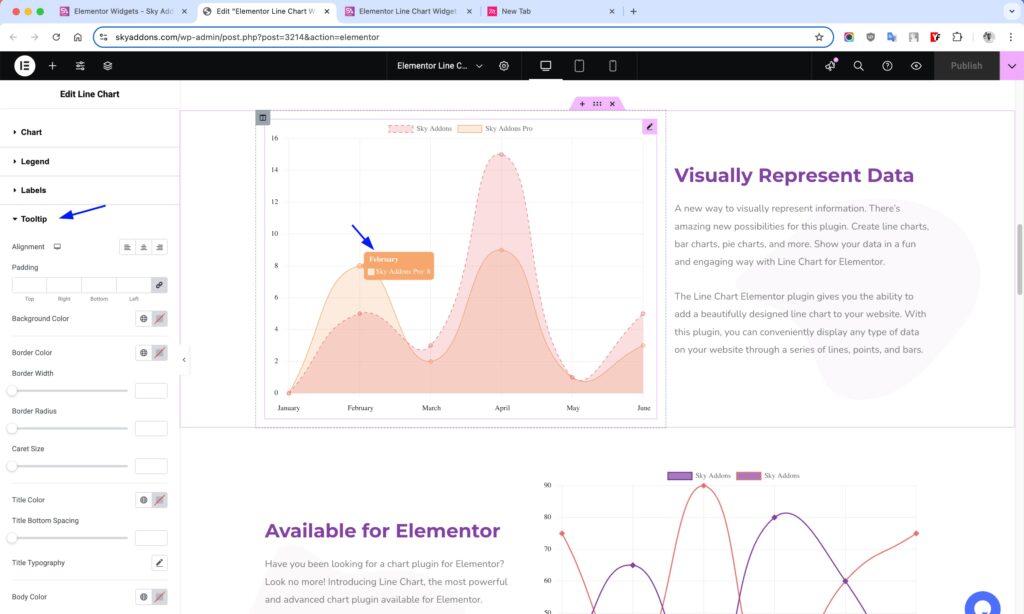This screenshot has height=614, width=1024.
Task: Click the Padding Top field
Action: (x=29, y=285)
